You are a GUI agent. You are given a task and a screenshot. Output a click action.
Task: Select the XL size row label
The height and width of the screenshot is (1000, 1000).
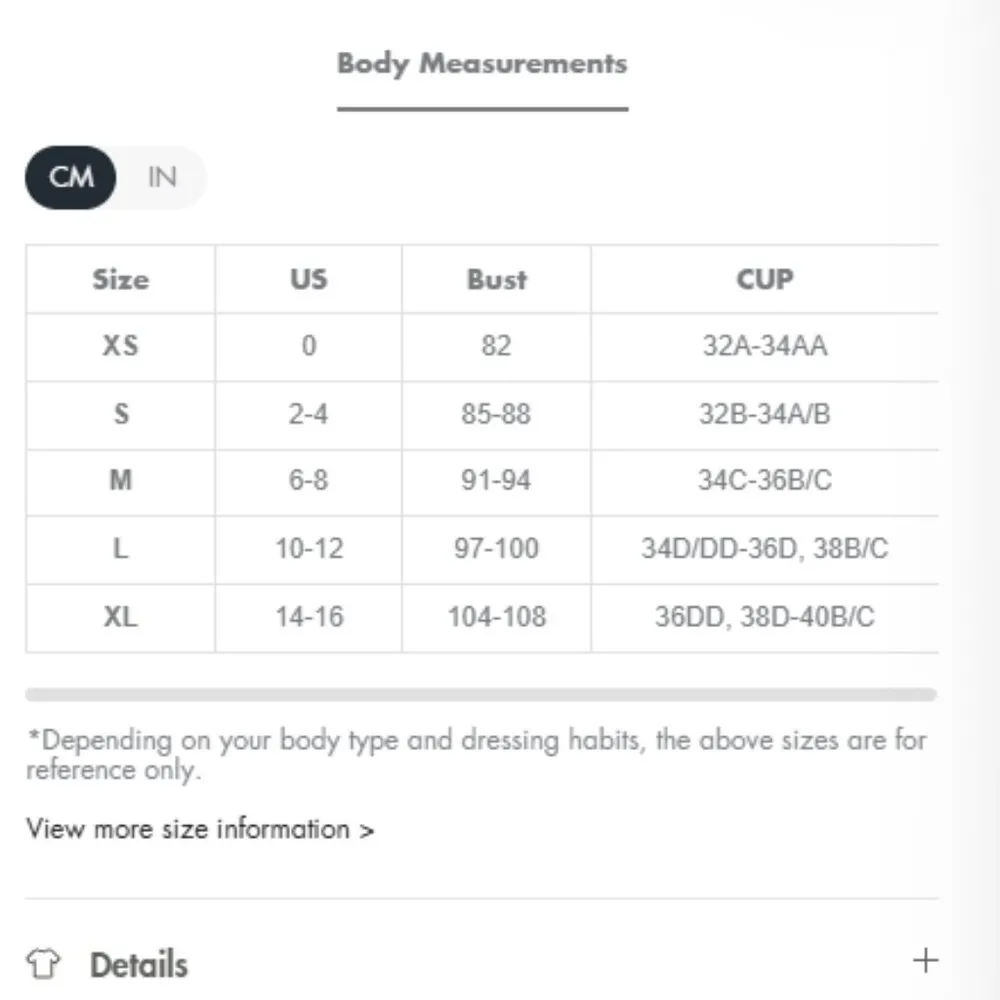pyautogui.click(x=120, y=617)
